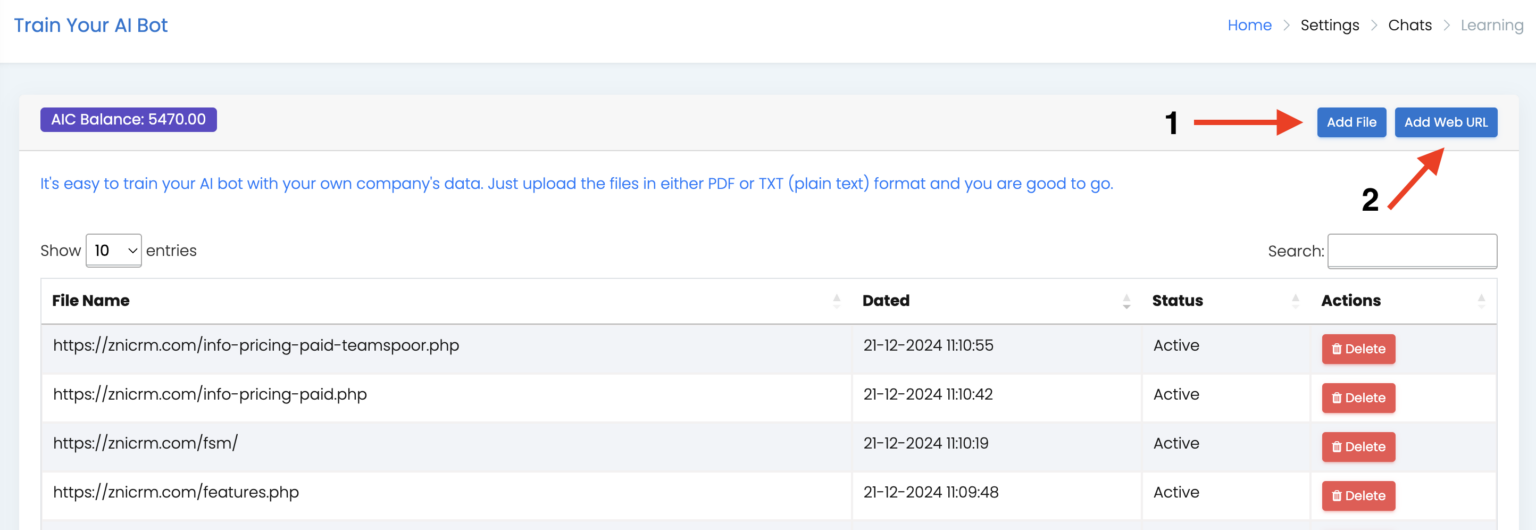Image resolution: width=1536 pixels, height=530 pixels.
Task: Click the AIC Balance badge
Action: [128, 119]
